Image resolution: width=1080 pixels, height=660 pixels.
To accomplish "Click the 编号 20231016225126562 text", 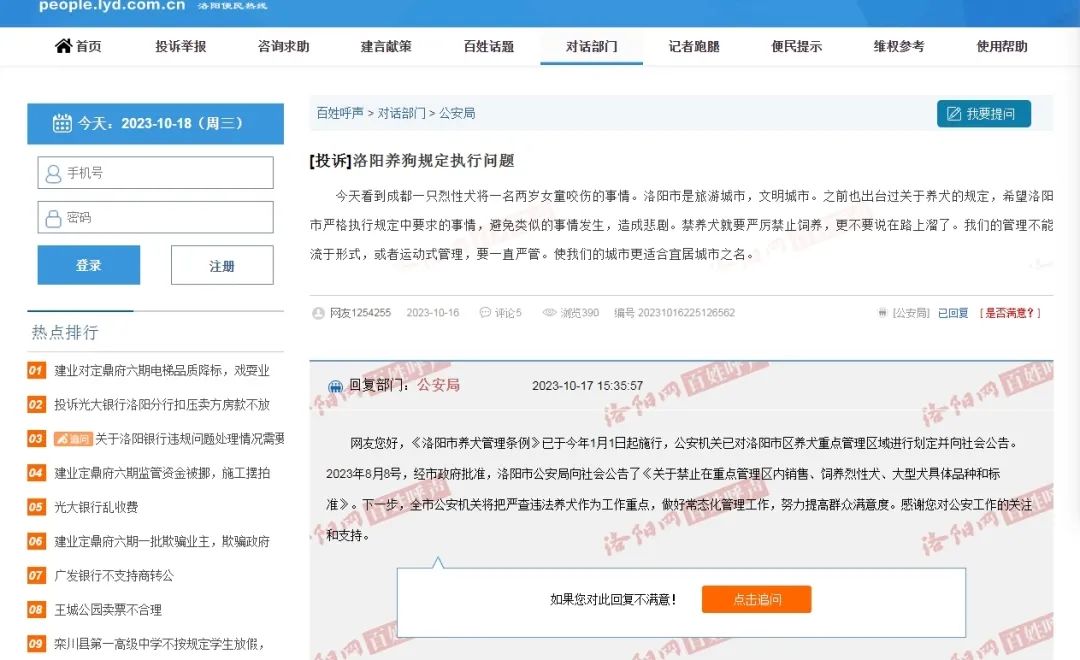I will tap(674, 313).
